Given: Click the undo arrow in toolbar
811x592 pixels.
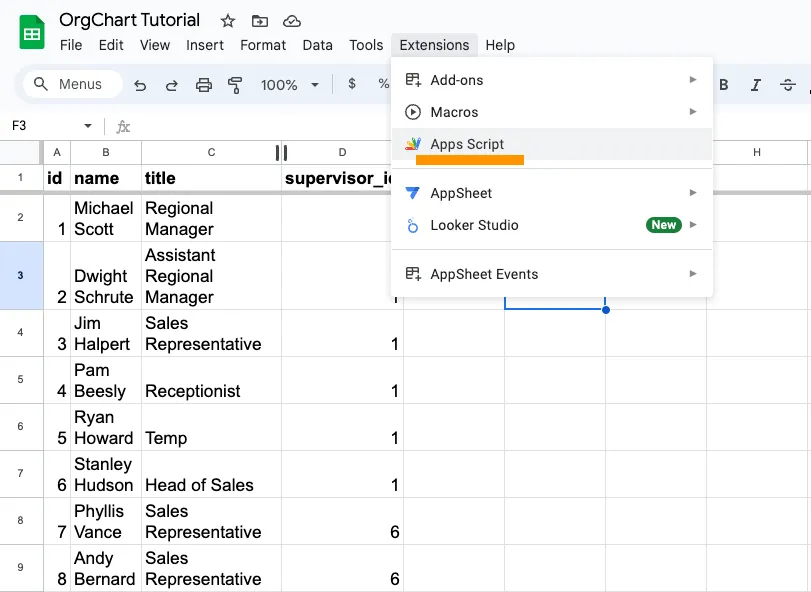Looking at the screenshot, I should pyautogui.click(x=140, y=85).
